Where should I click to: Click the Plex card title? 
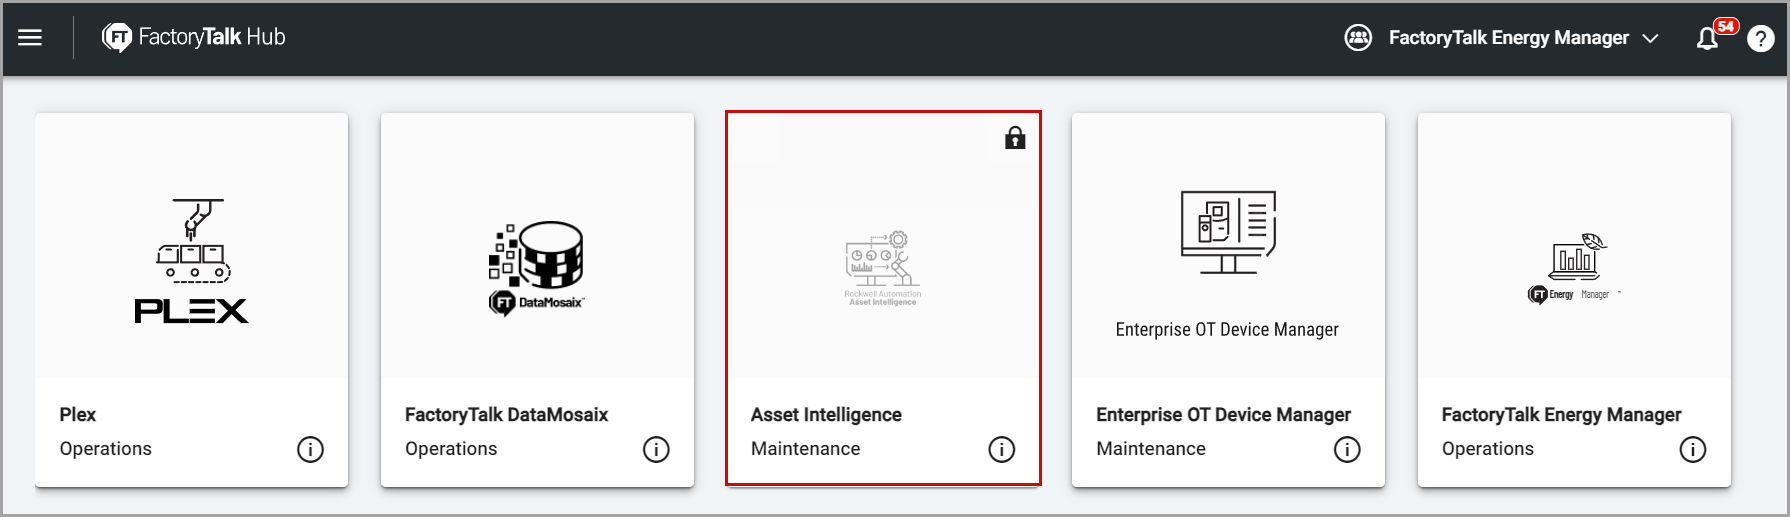tap(78, 415)
